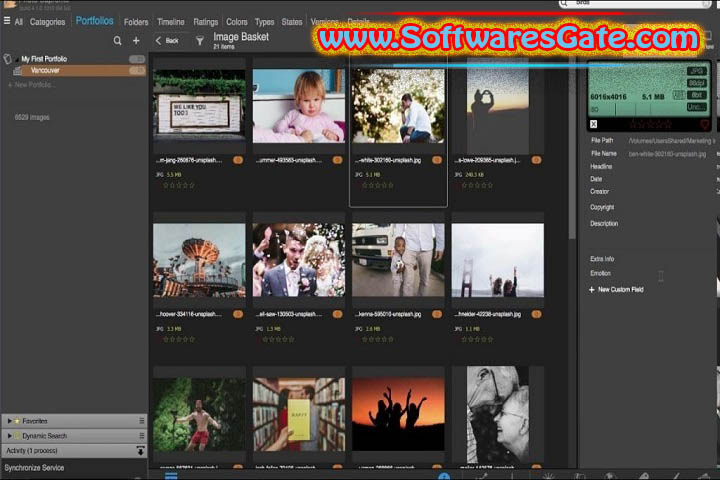Click orange basket badge on lowe-209385 image
Image resolution: width=720 pixels, height=480 pixels.
coord(536,160)
